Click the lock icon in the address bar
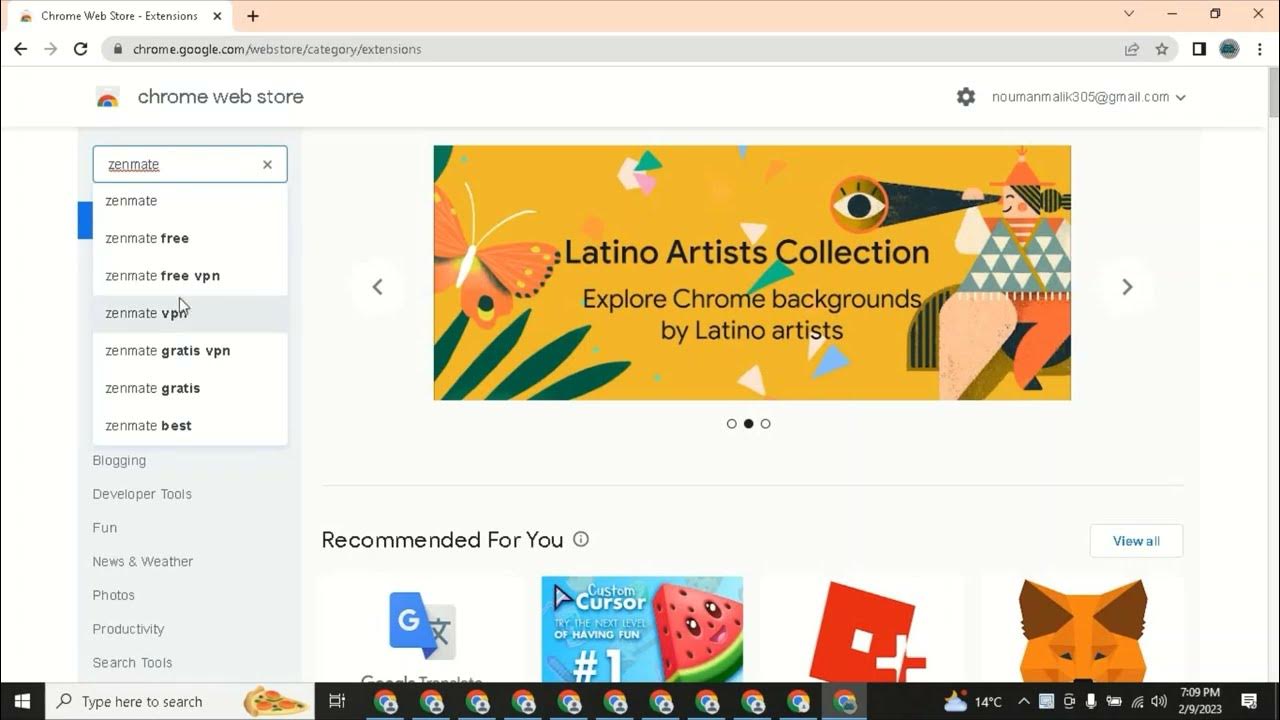The height and width of the screenshot is (720, 1280). (x=118, y=49)
